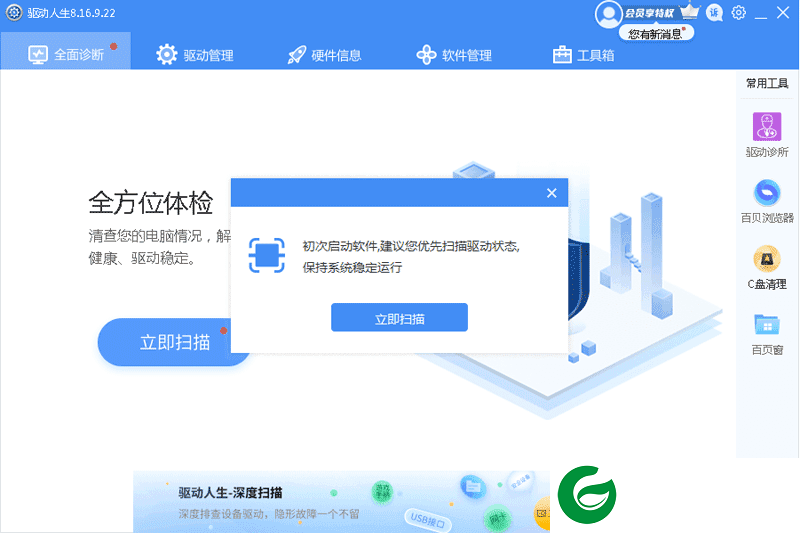
Task: Click the 驱动人生 logo icon in title bar
Action: click(14, 13)
